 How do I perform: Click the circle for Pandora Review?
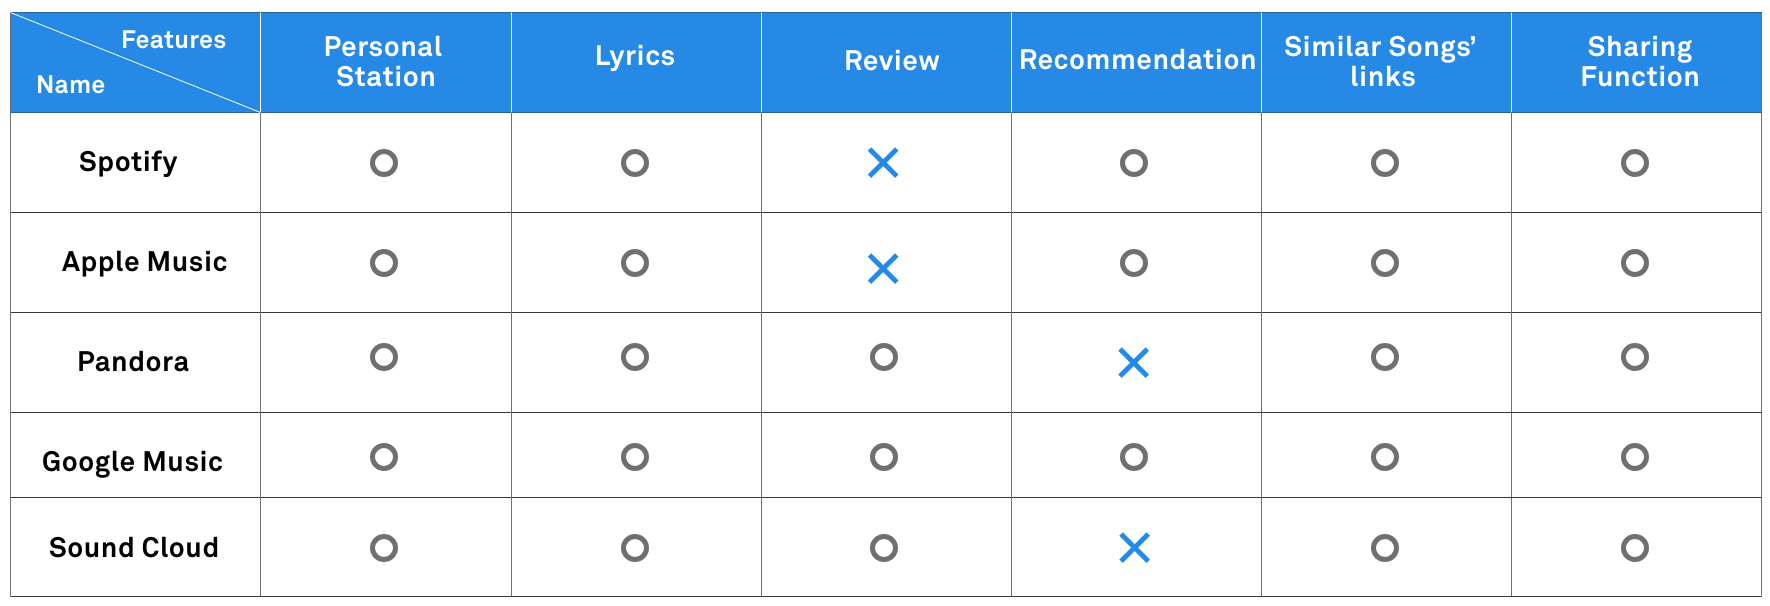(x=884, y=357)
